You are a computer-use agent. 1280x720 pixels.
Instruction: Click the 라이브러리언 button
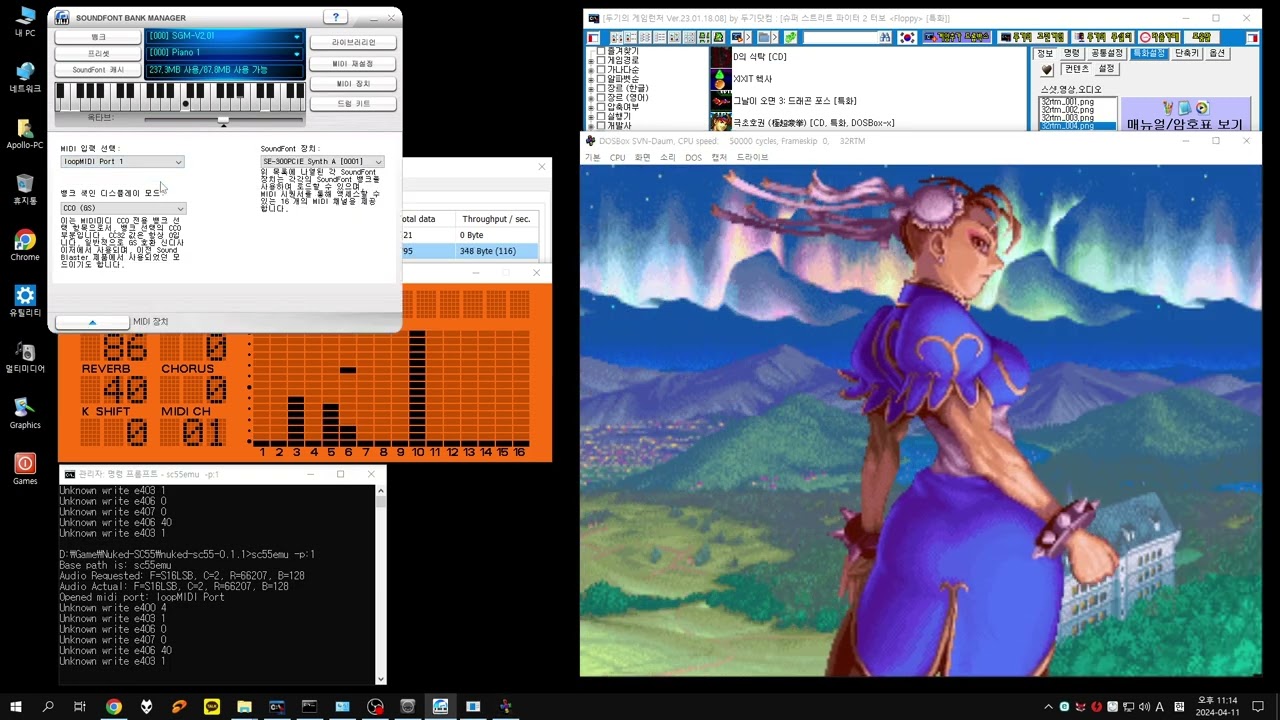pos(354,43)
